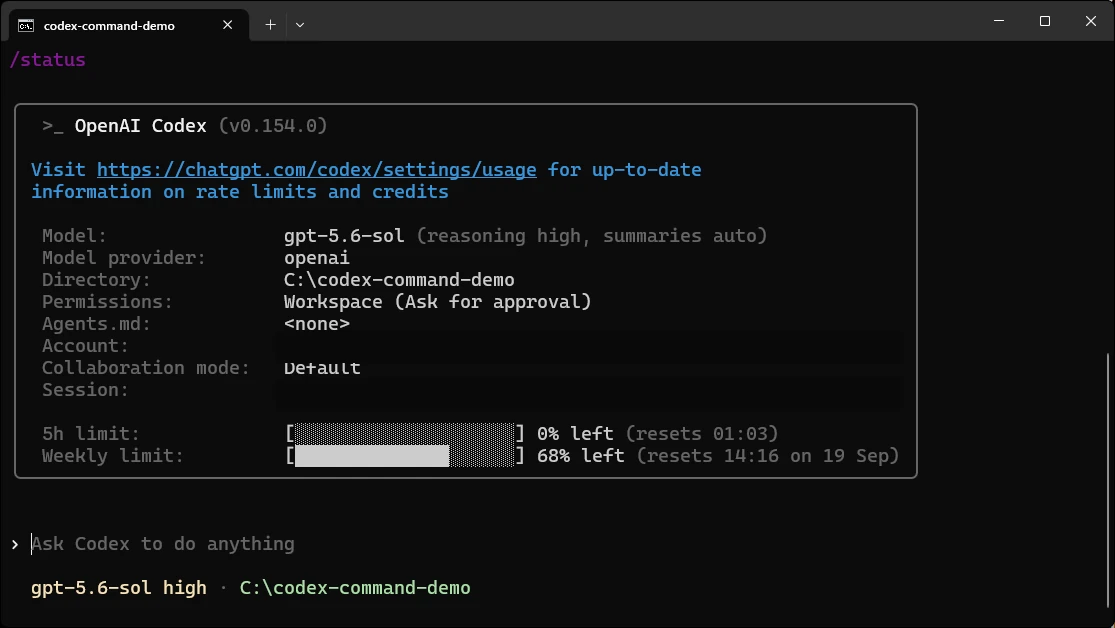
Task: Close the terminal window
Action: (1091, 21)
